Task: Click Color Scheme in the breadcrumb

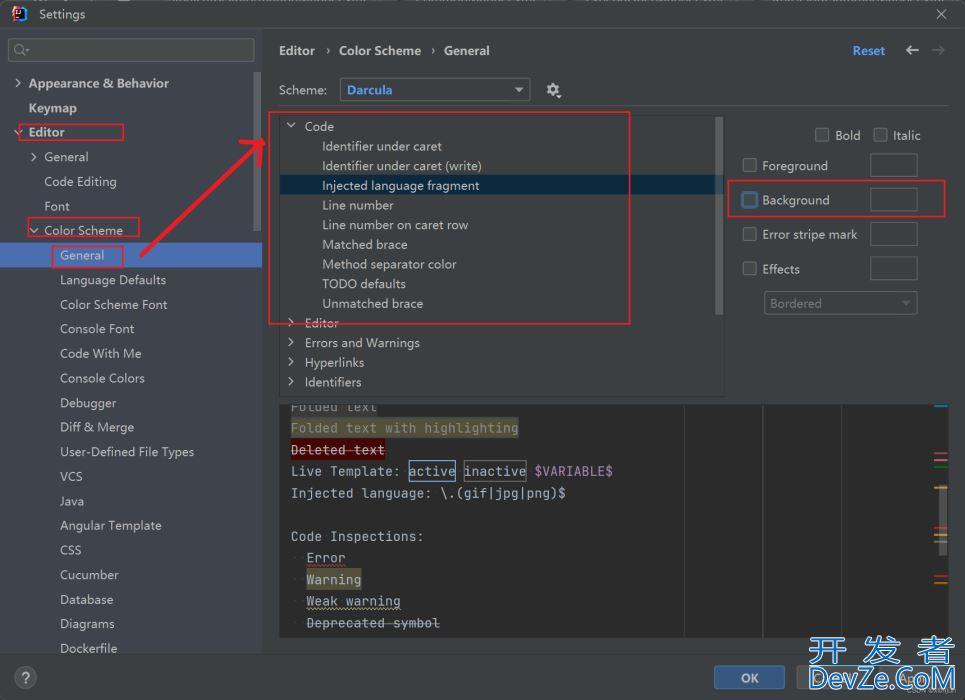Action: 380,50
